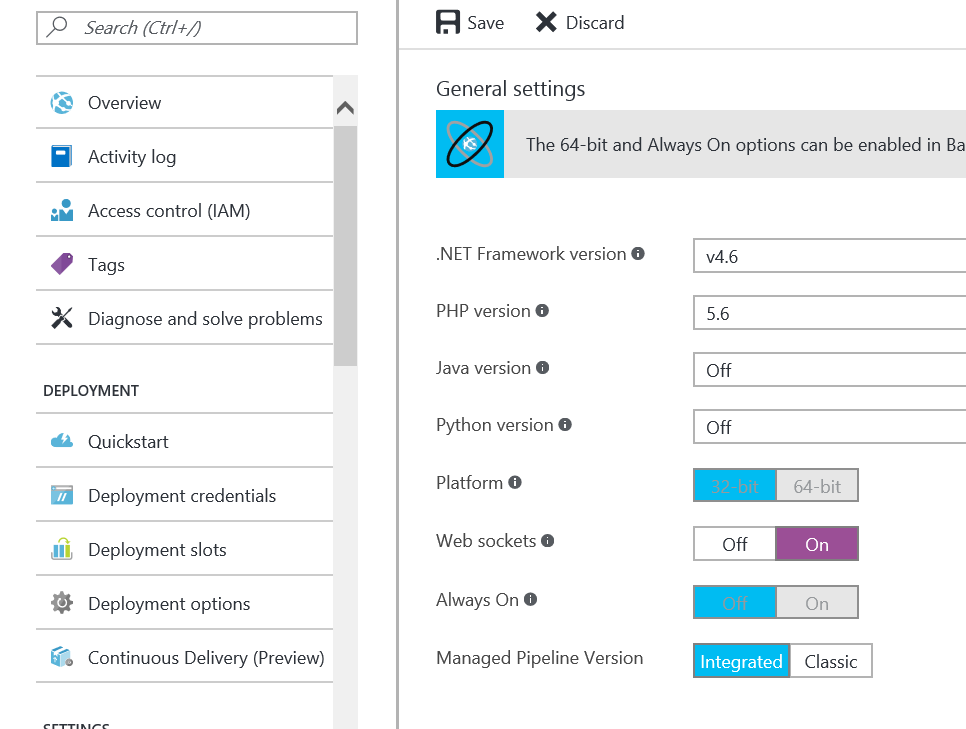Screen dimensions: 966x729
Task: Click the Deployment slots icon
Action: tap(62, 548)
